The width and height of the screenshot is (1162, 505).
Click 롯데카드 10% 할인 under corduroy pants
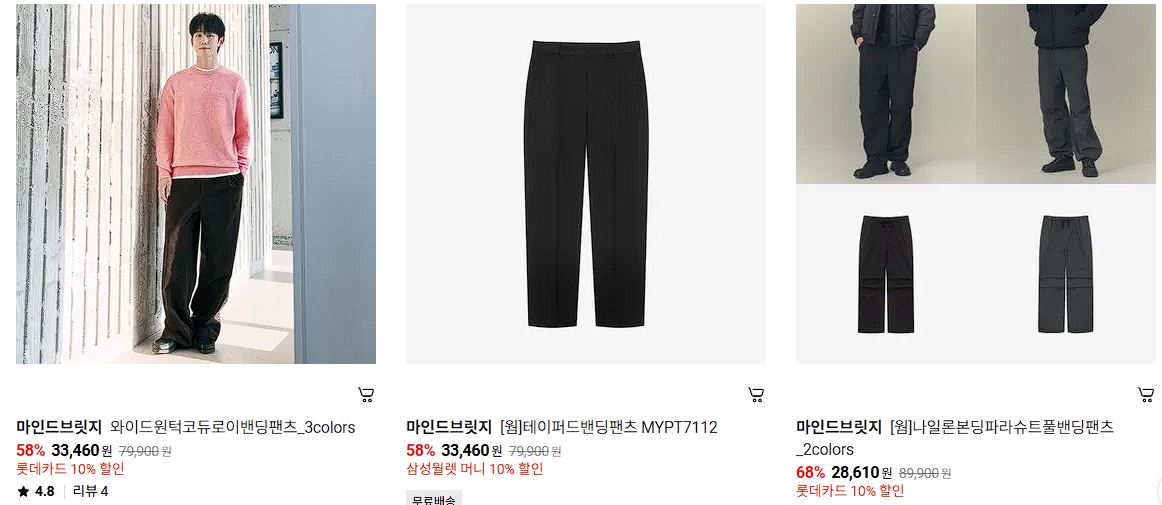pyautogui.click(x=70, y=469)
